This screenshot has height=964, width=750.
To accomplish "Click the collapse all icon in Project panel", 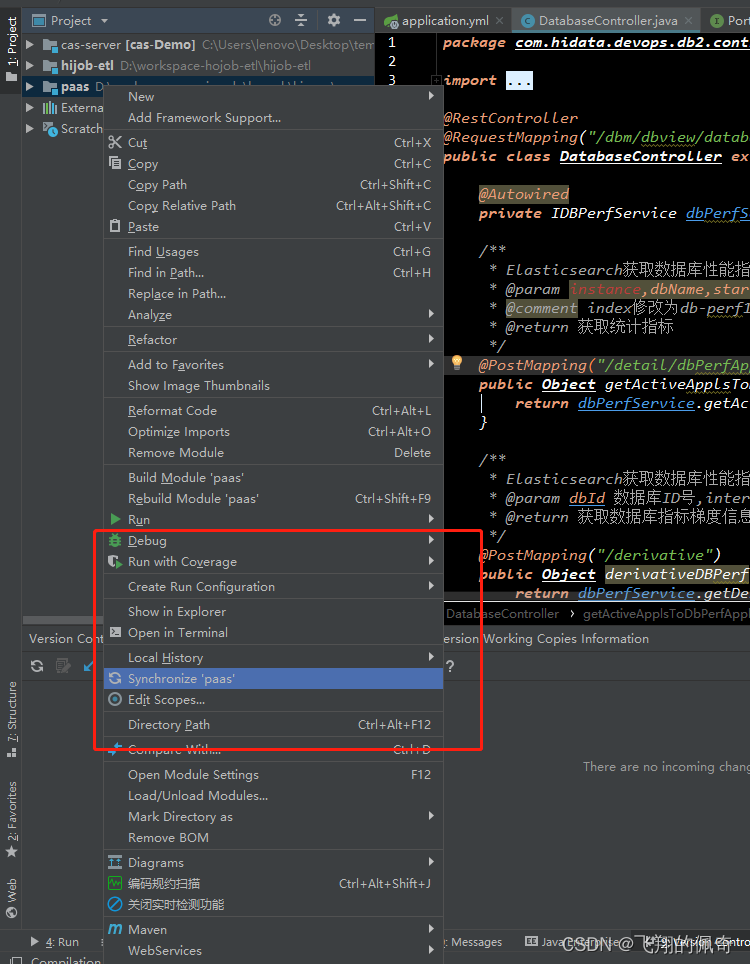I will 301,20.
